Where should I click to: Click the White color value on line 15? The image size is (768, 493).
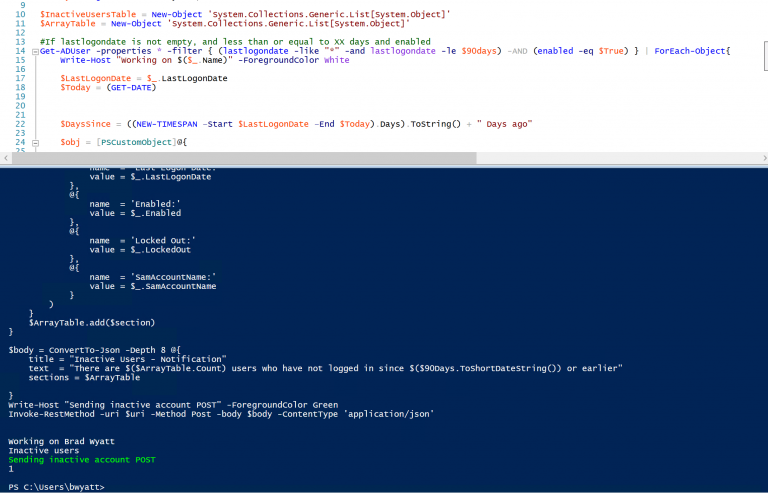point(336,60)
